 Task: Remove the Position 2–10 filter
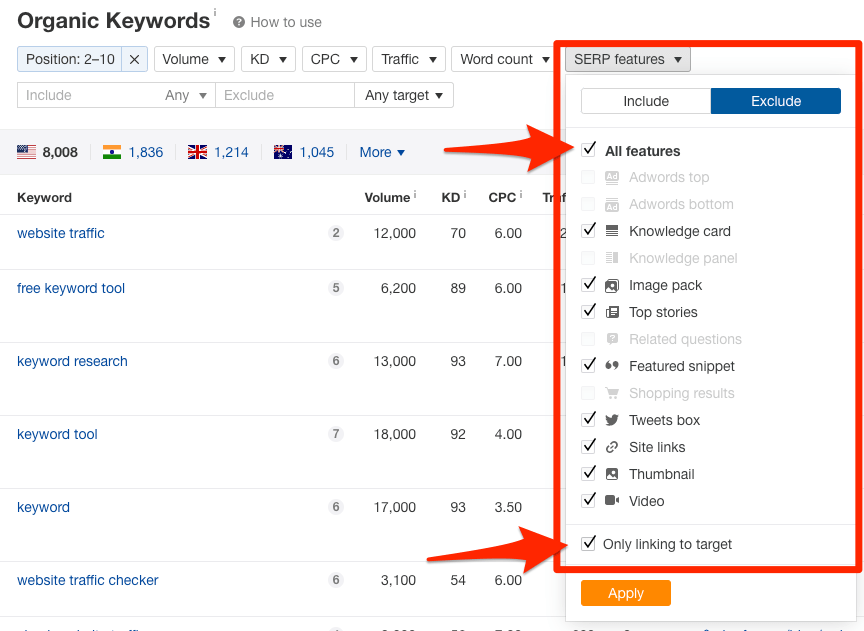(x=135, y=59)
